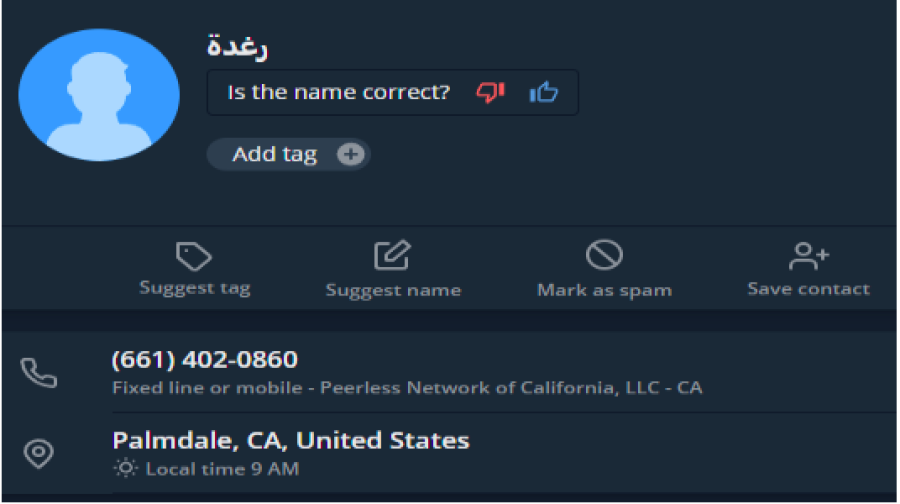Click the Palmdale, CA, United States location
Screen dimensions: 900x504
(x=290, y=440)
